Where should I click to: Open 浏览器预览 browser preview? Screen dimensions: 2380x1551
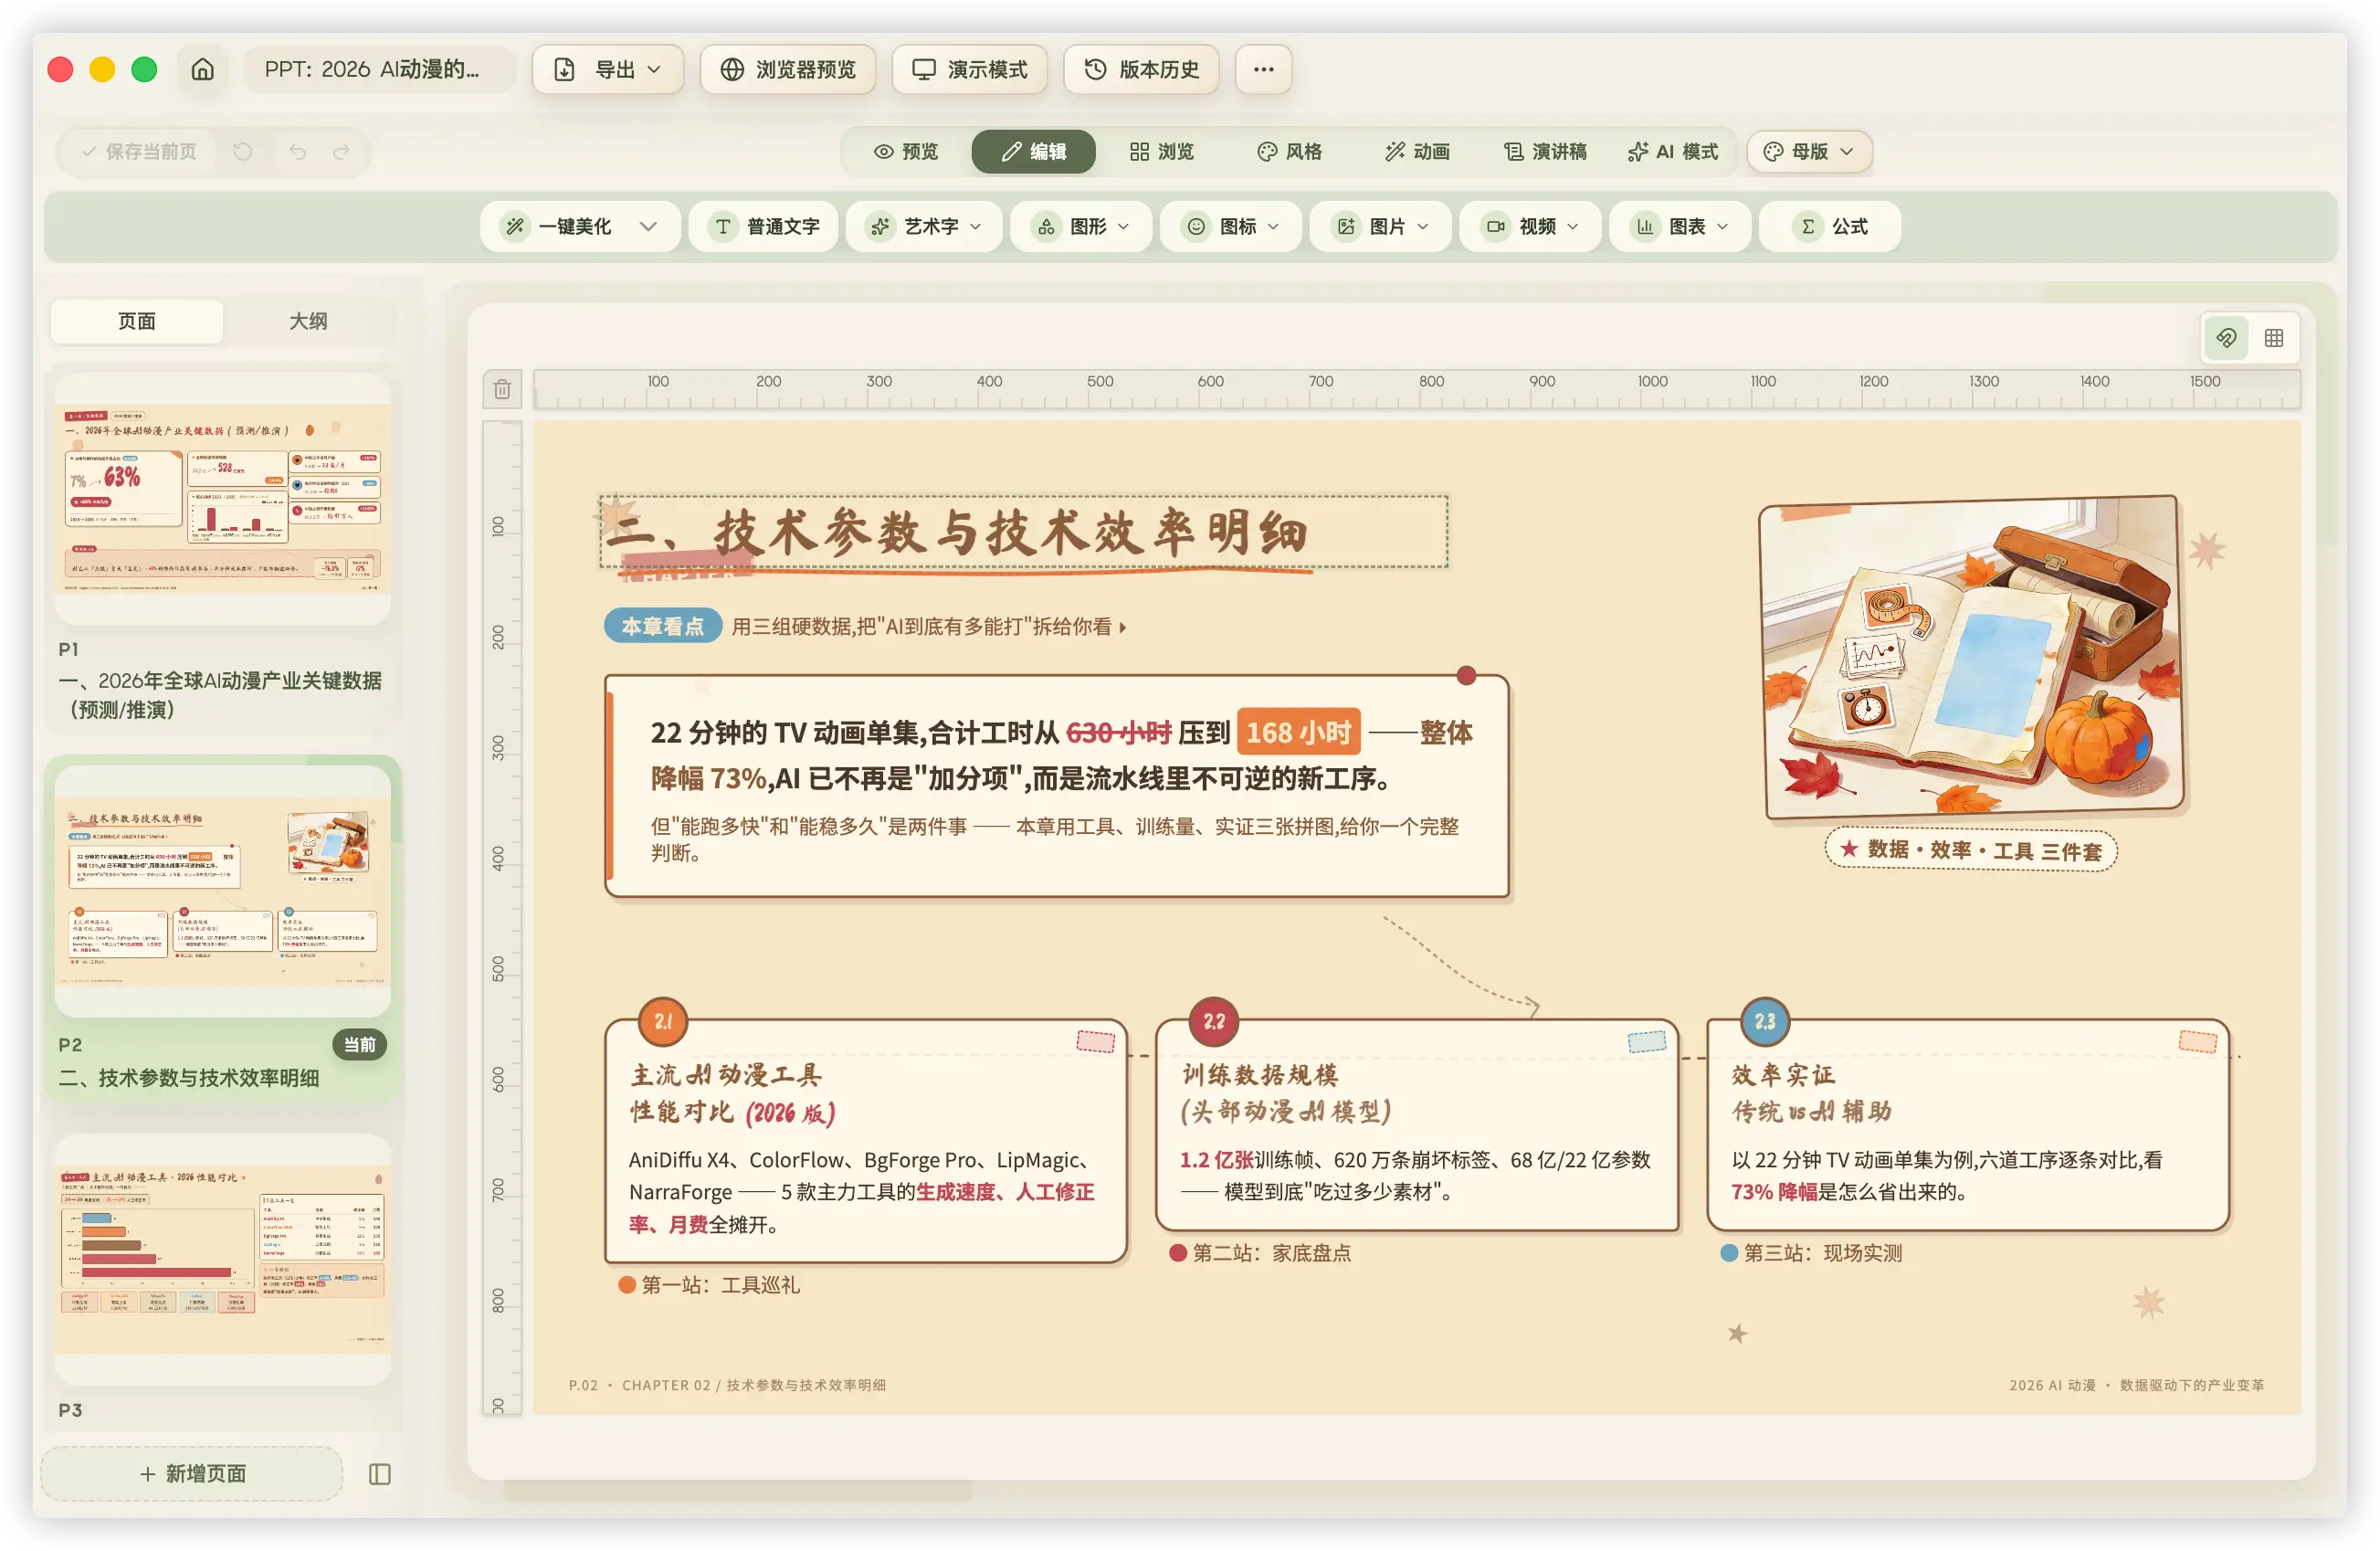point(788,69)
